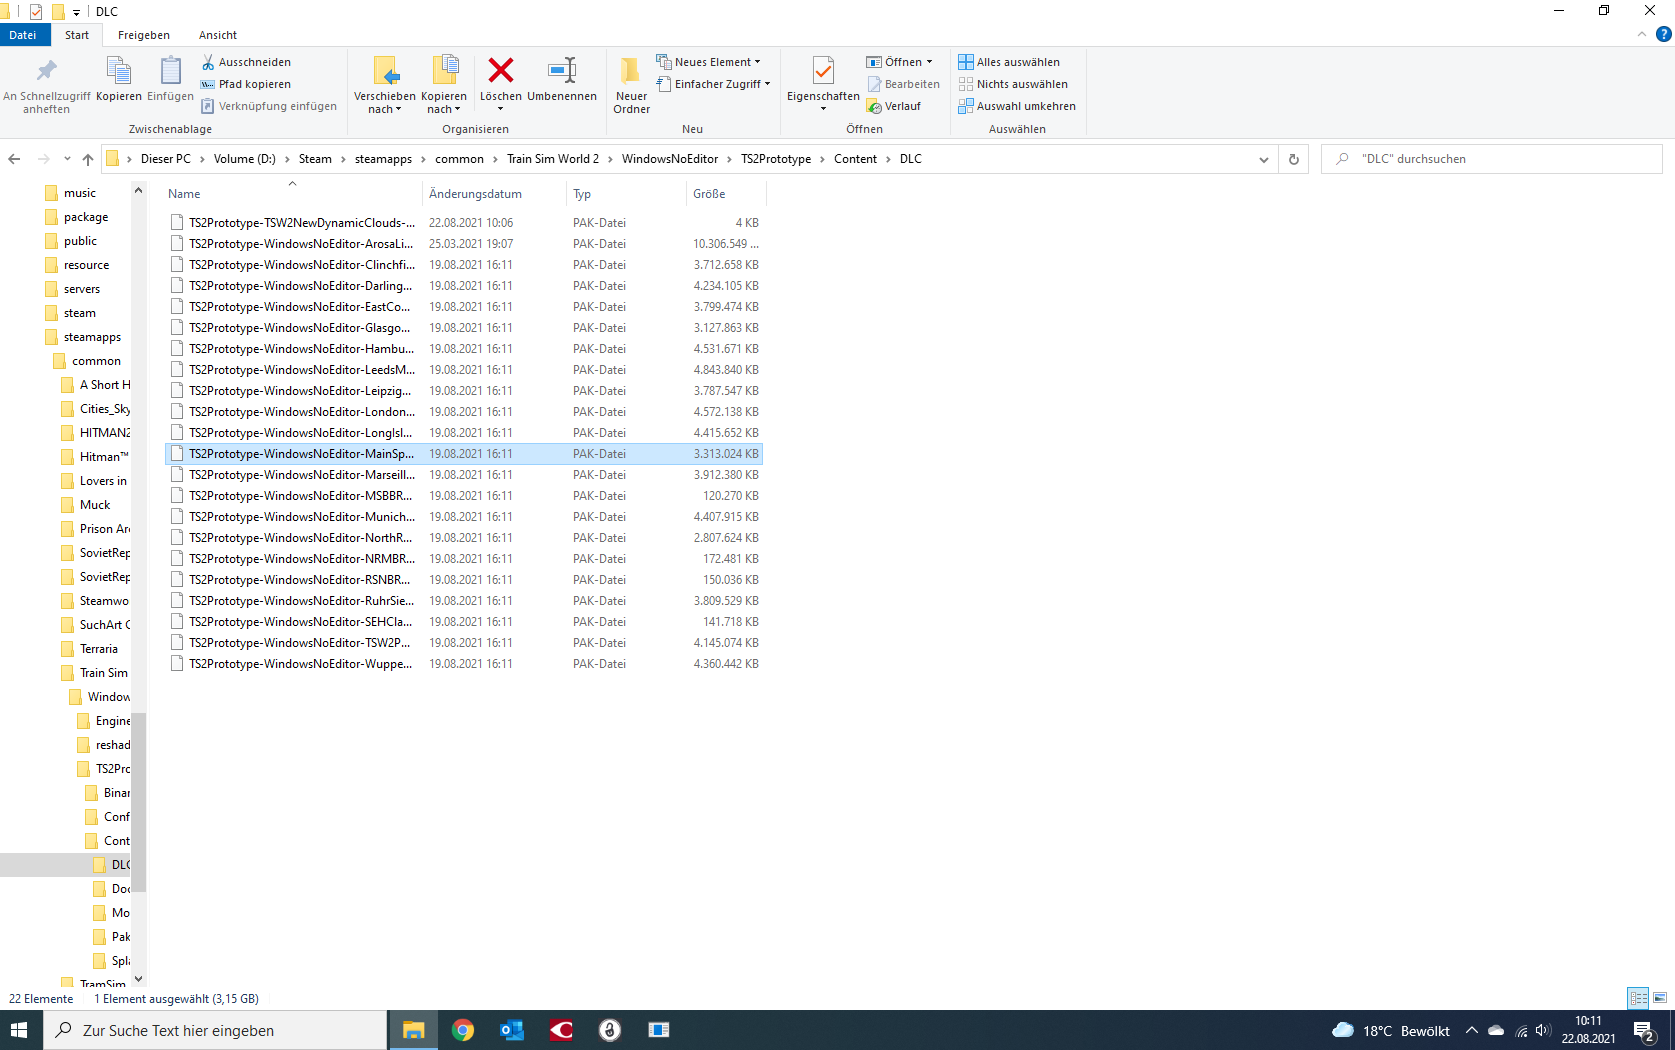Sort files by the Name column
1675x1050 pixels.
(x=292, y=194)
